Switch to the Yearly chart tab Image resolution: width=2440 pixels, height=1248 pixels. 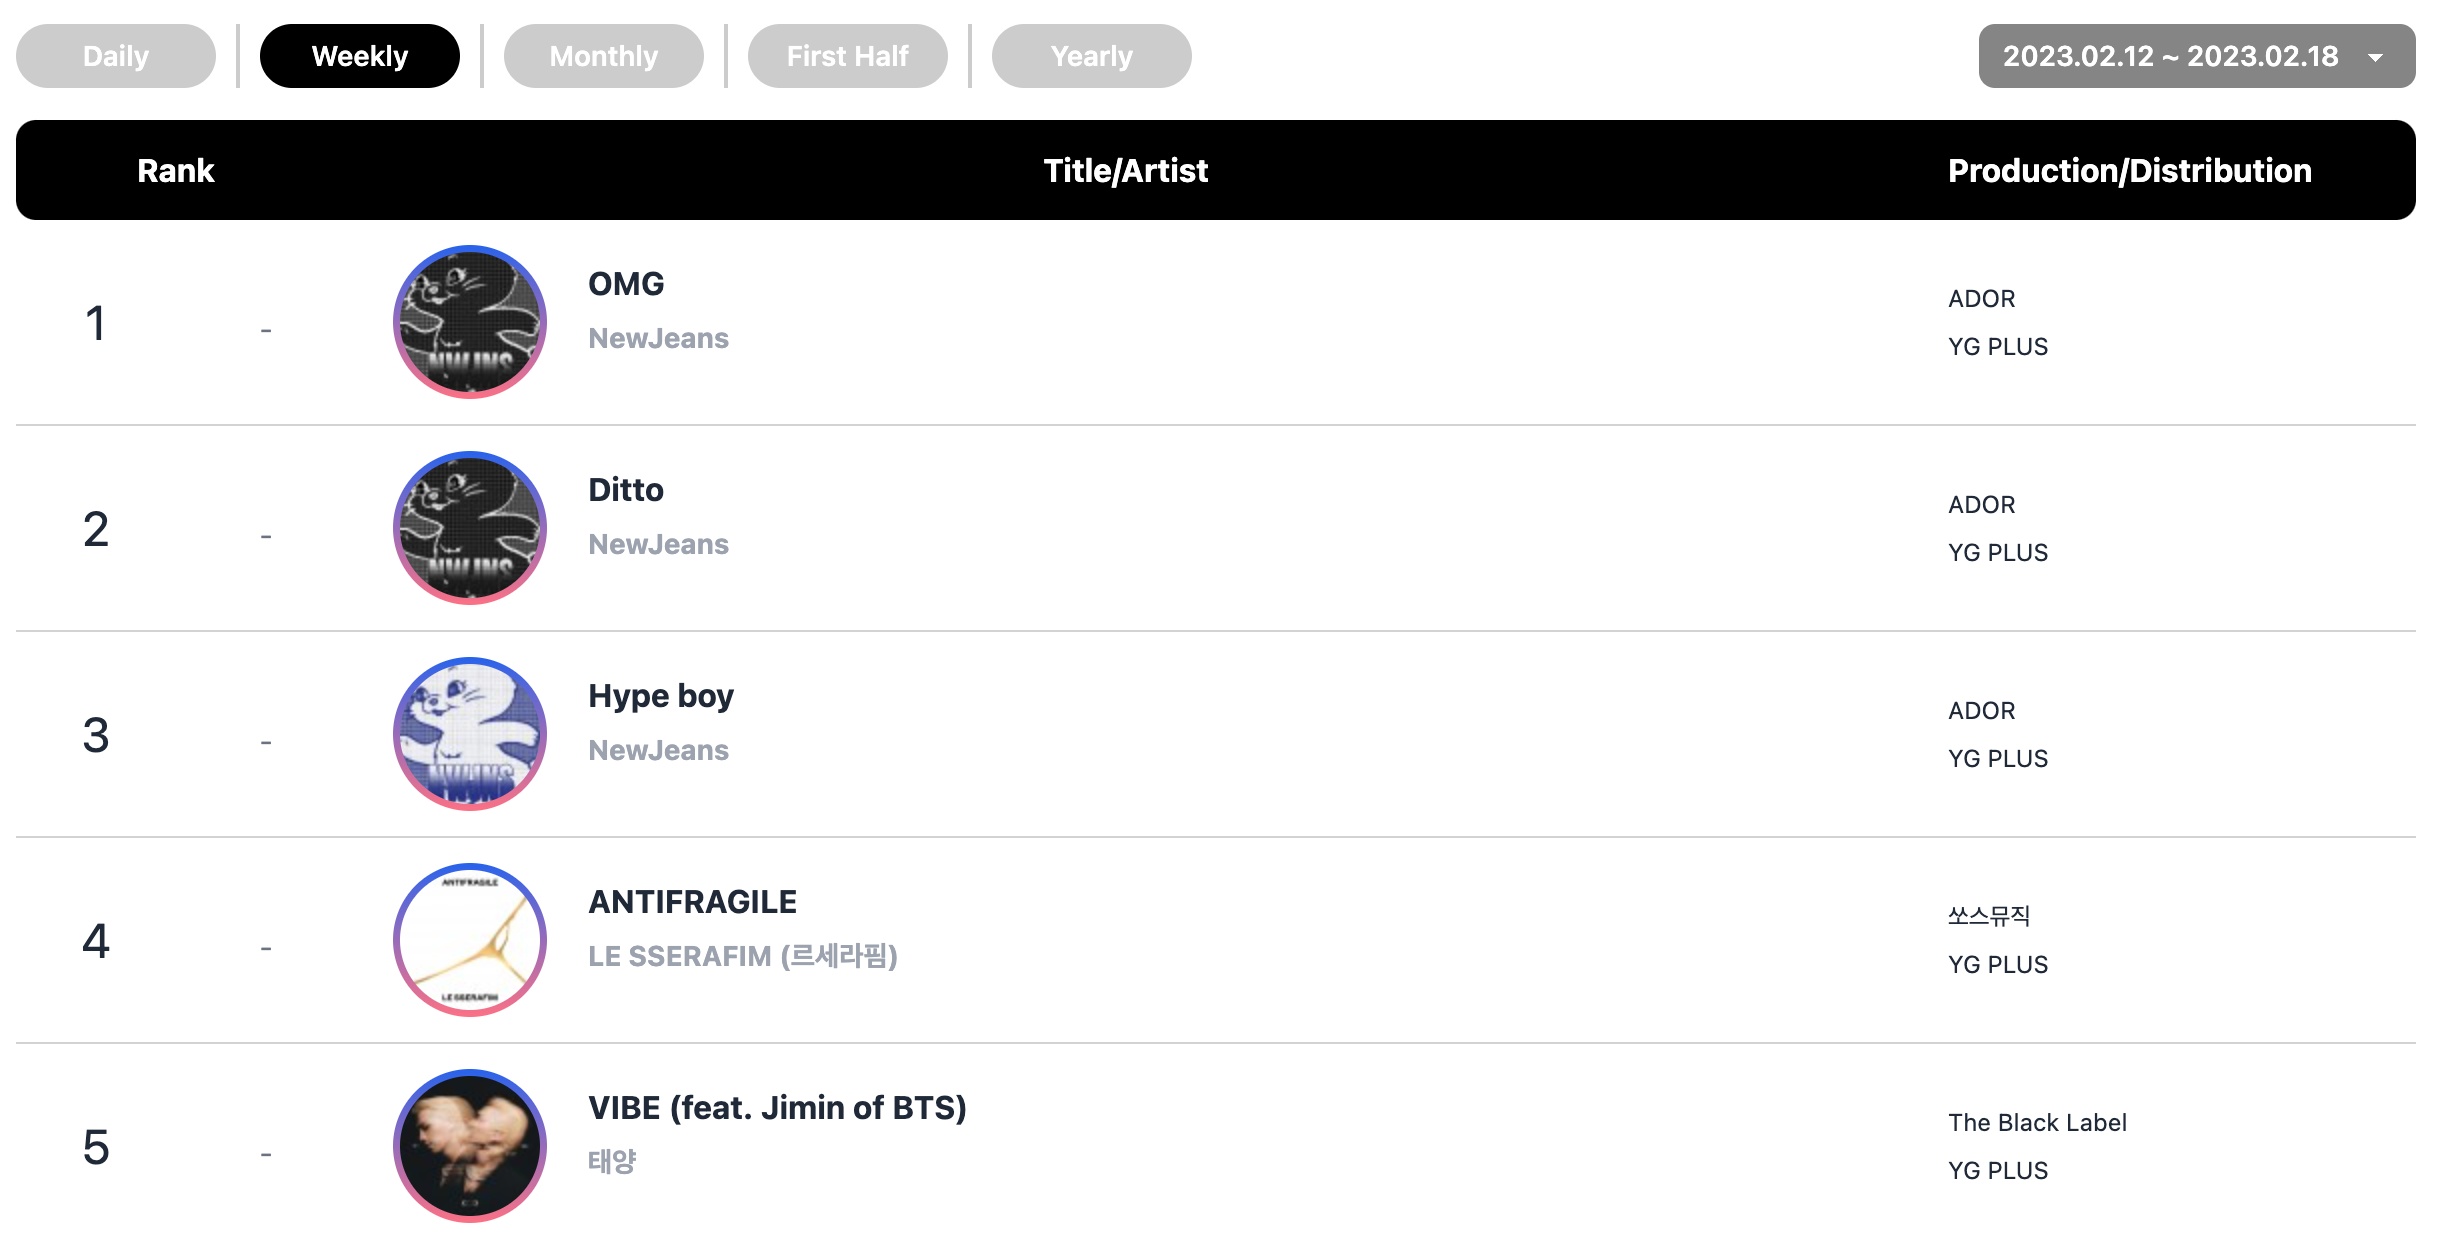pyautogui.click(x=1092, y=56)
